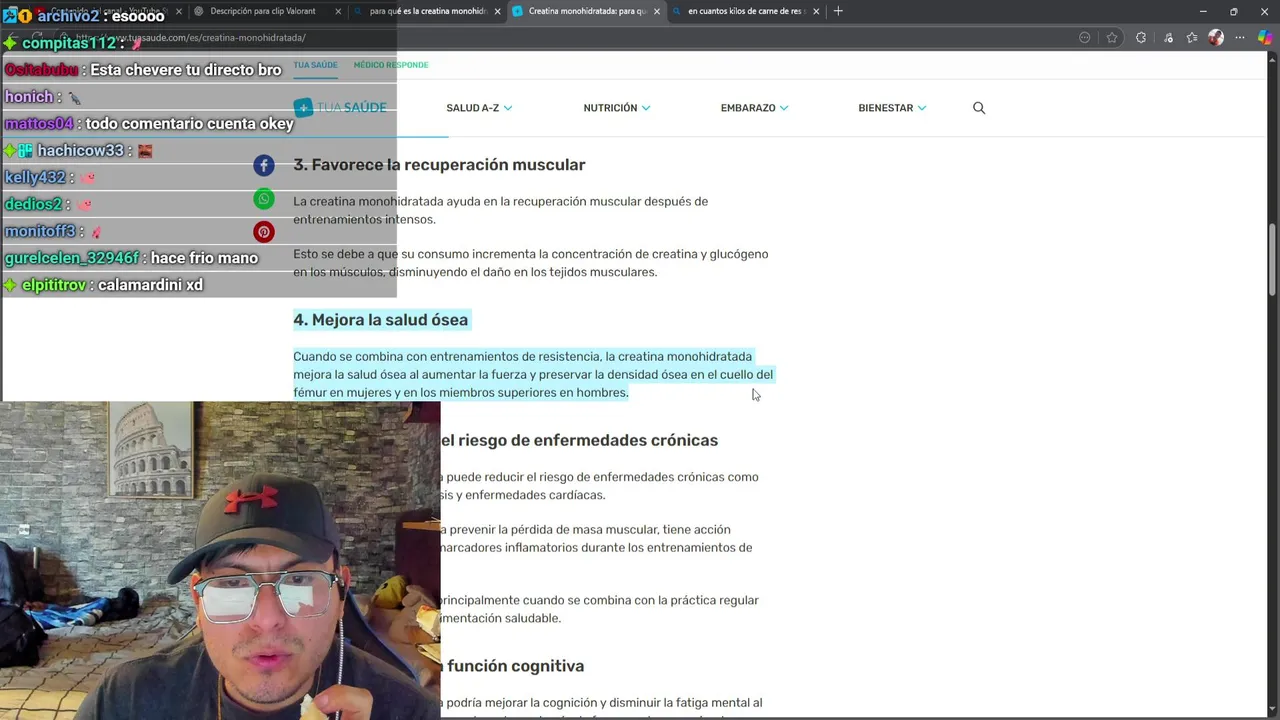Open browser settings and more menu

tap(1241, 38)
